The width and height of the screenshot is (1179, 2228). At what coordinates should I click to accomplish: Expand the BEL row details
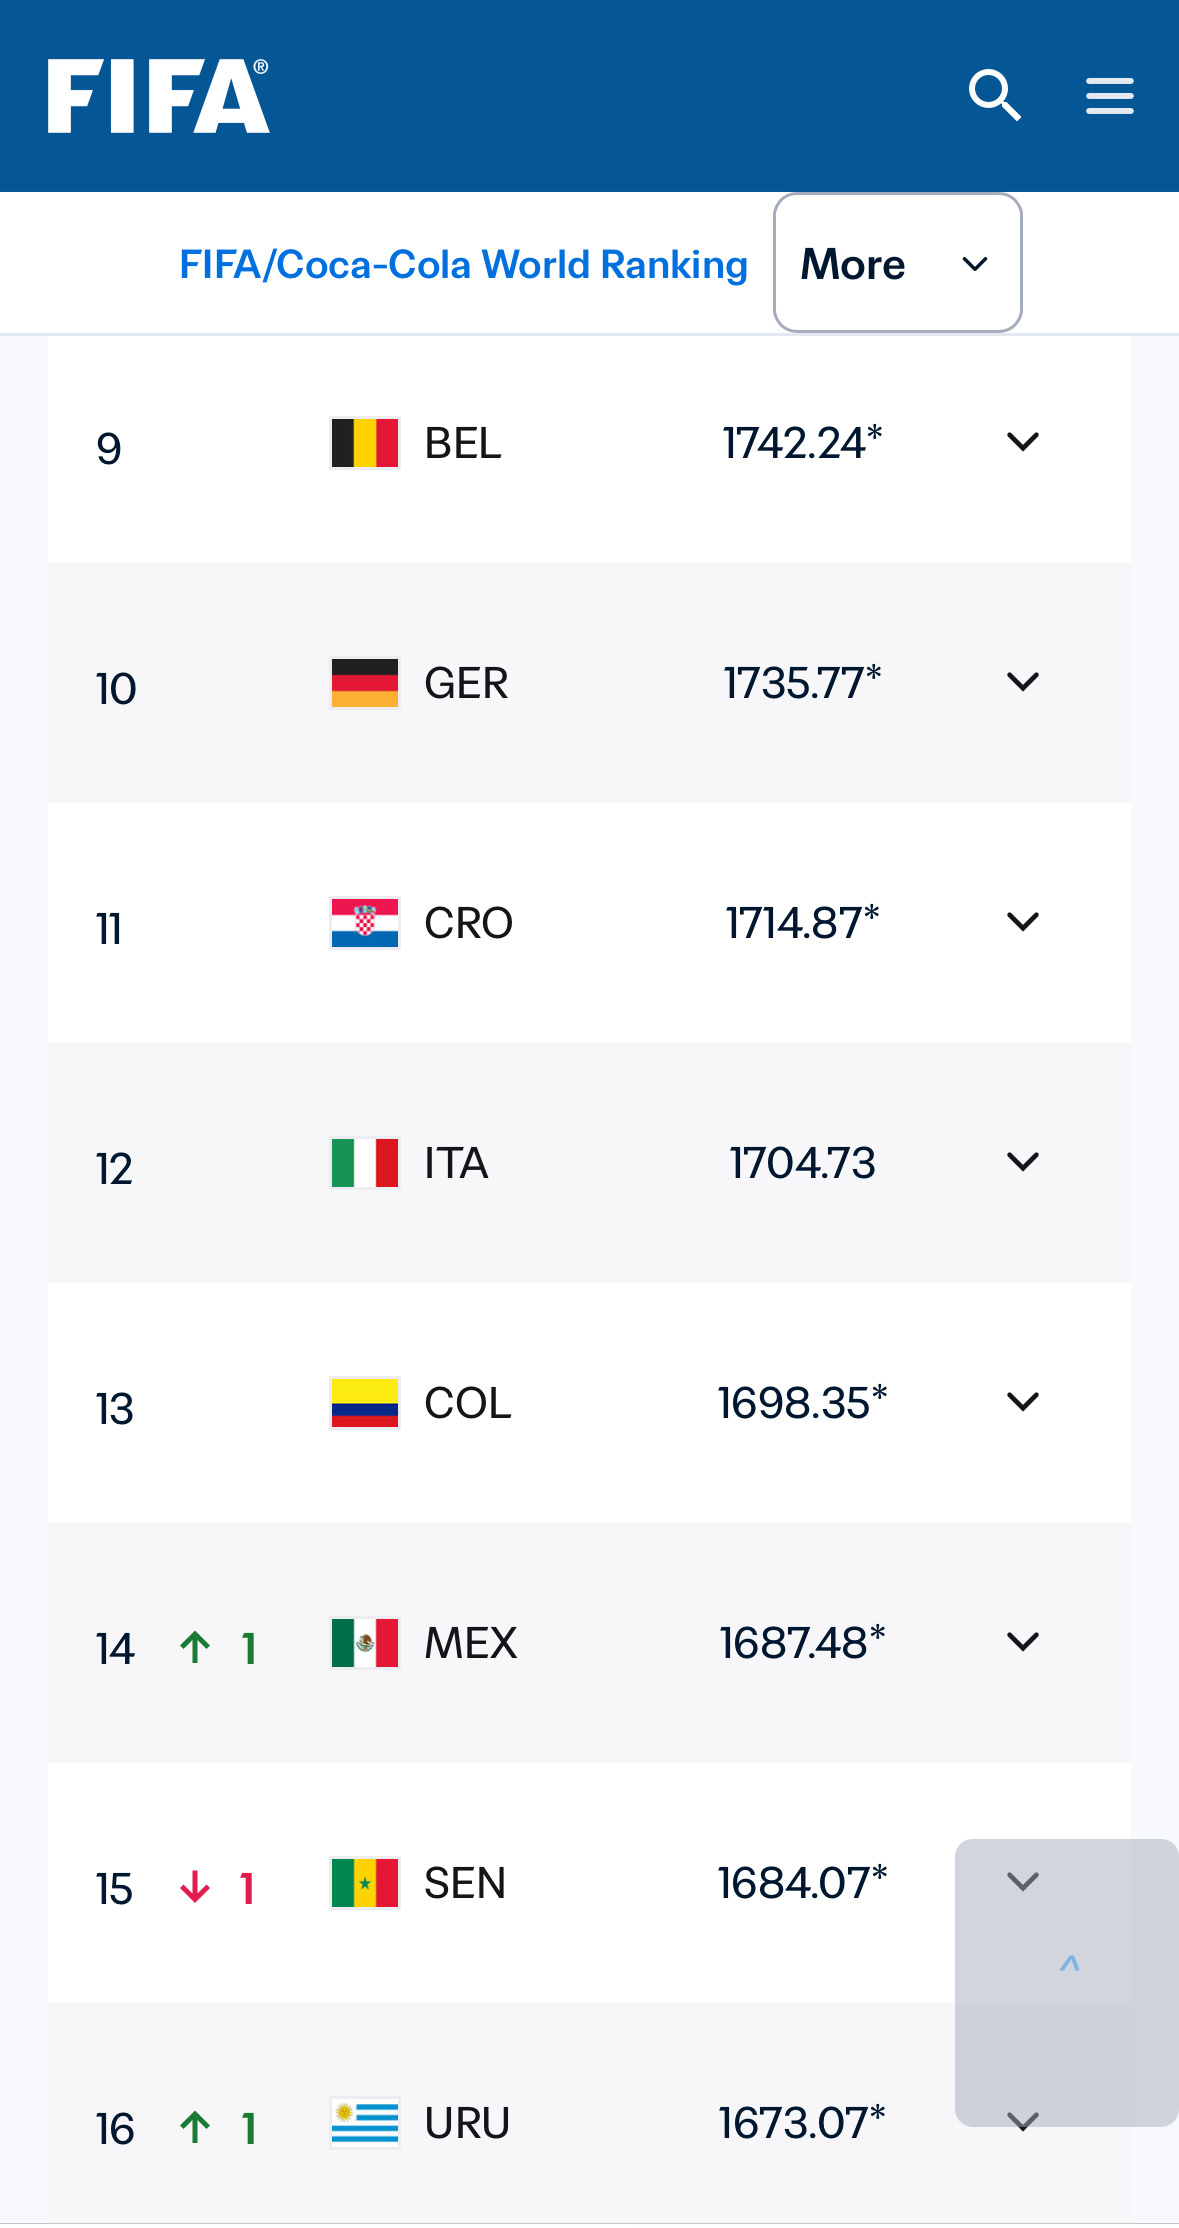pos(1023,442)
